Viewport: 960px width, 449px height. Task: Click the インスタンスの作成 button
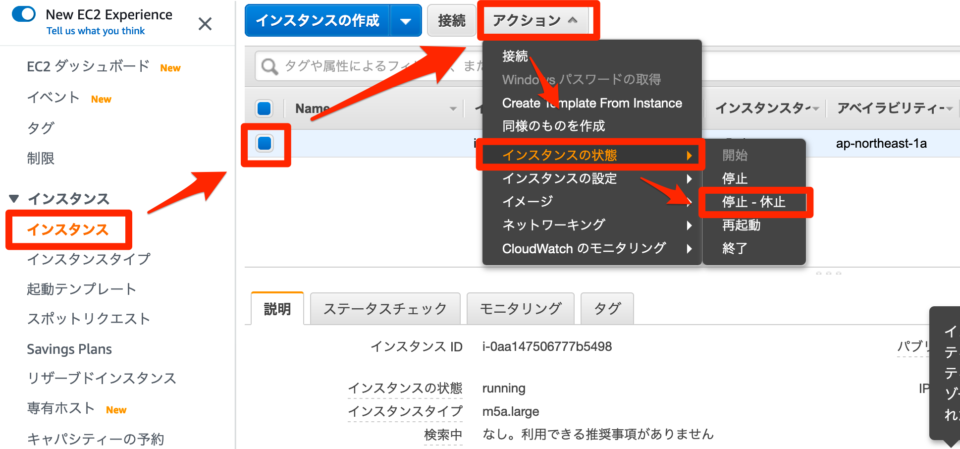tap(317, 20)
